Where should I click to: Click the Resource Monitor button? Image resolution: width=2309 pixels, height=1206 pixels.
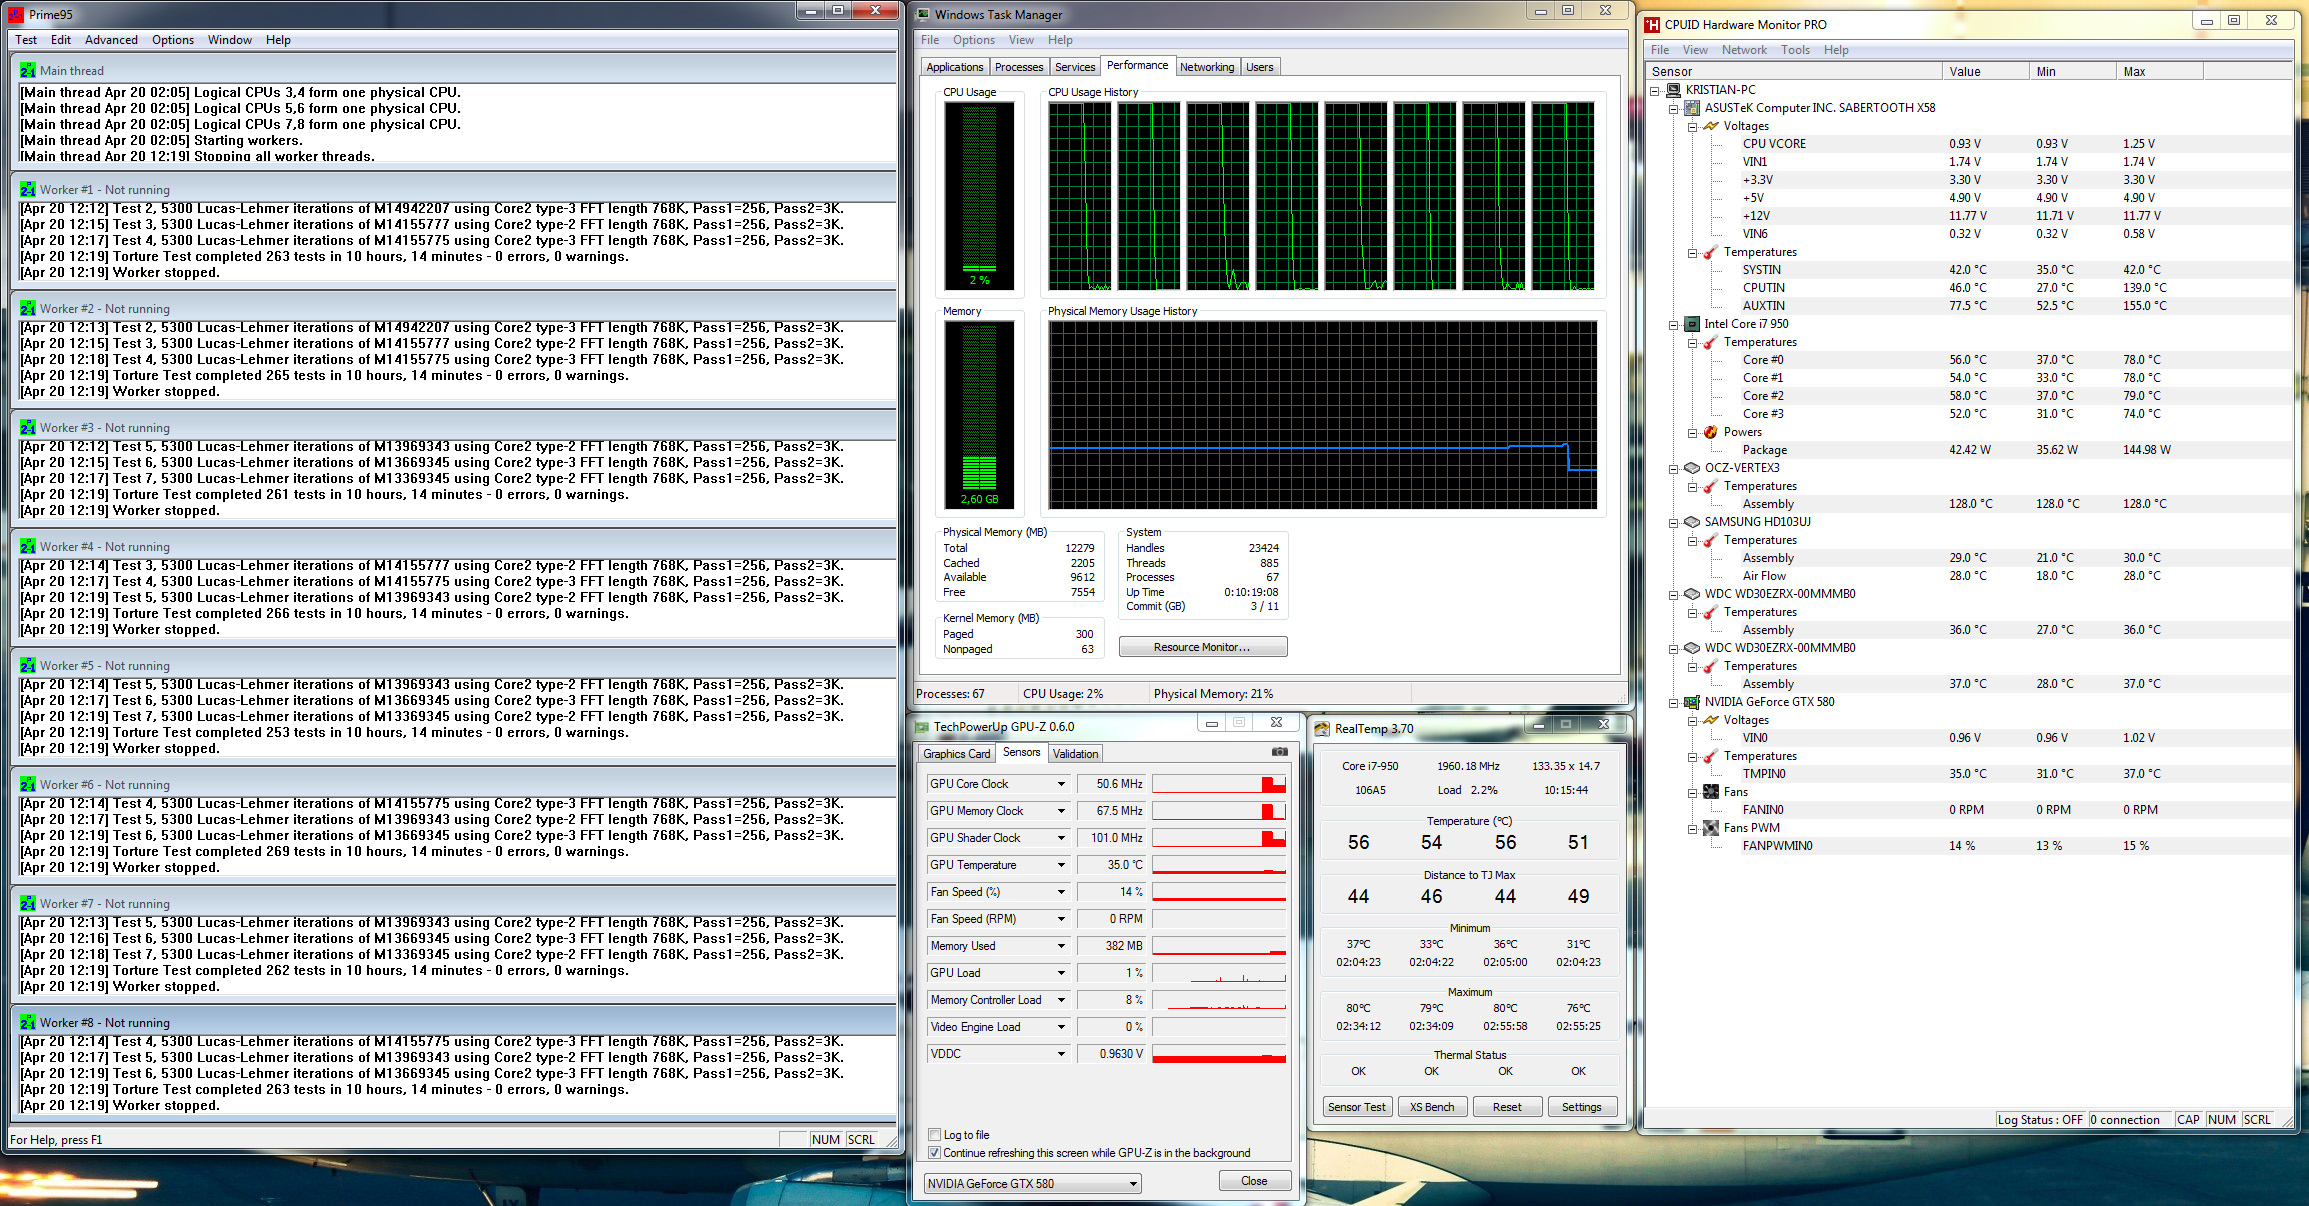pyautogui.click(x=1202, y=647)
